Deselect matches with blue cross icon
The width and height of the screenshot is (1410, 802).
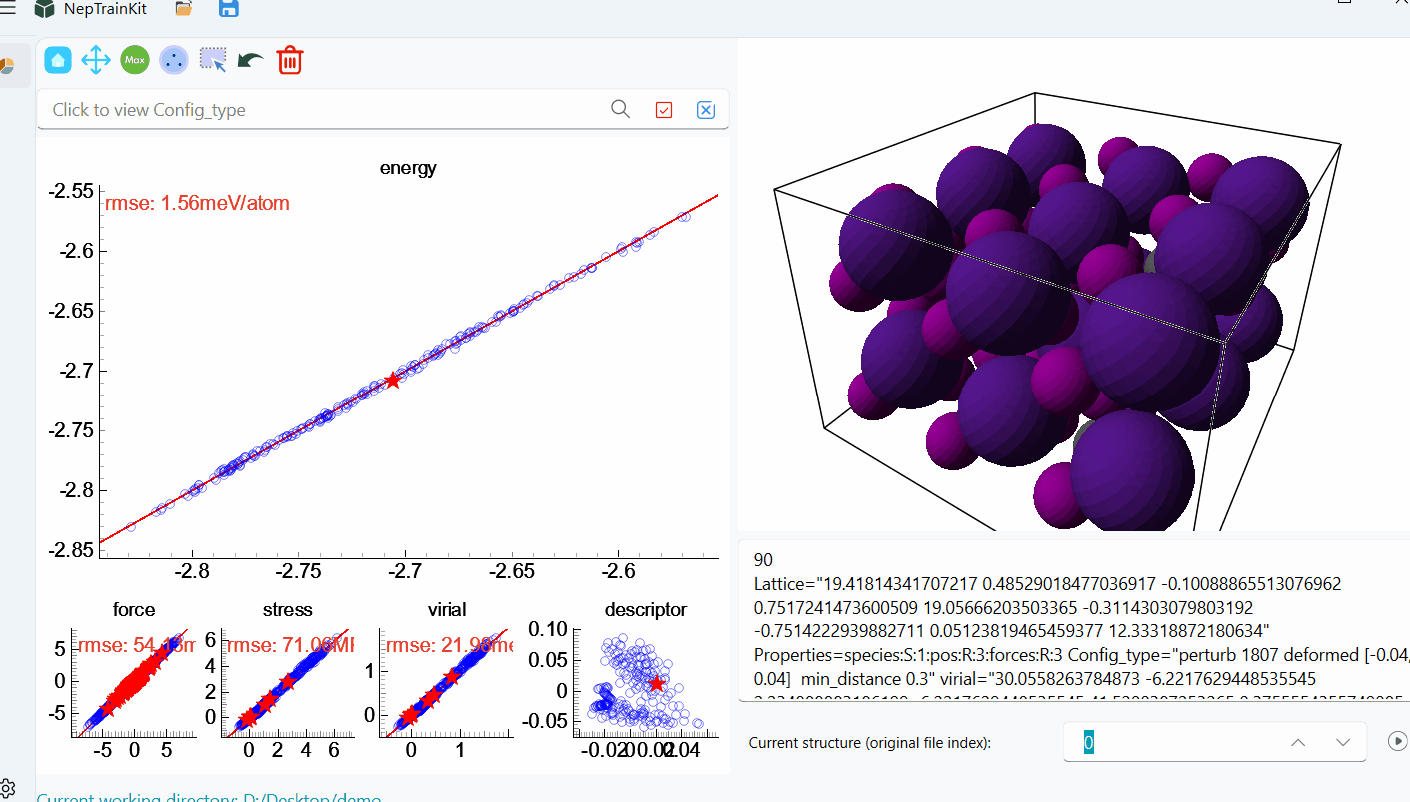click(706, 110)
